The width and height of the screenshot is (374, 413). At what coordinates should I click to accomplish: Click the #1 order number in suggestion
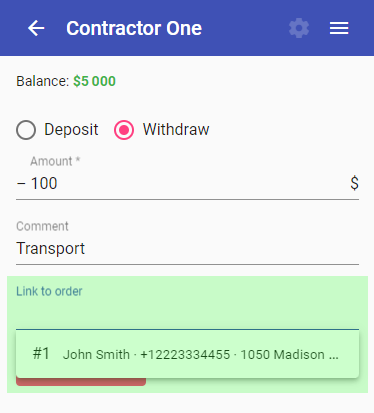point(41,353)
